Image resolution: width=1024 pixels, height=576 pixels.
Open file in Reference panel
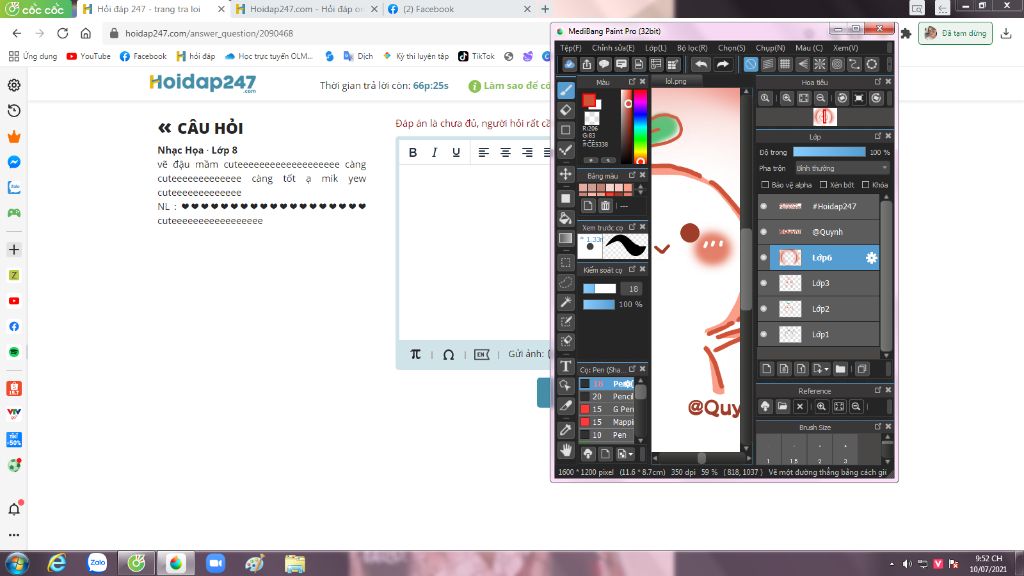click(x=782, y=406)
